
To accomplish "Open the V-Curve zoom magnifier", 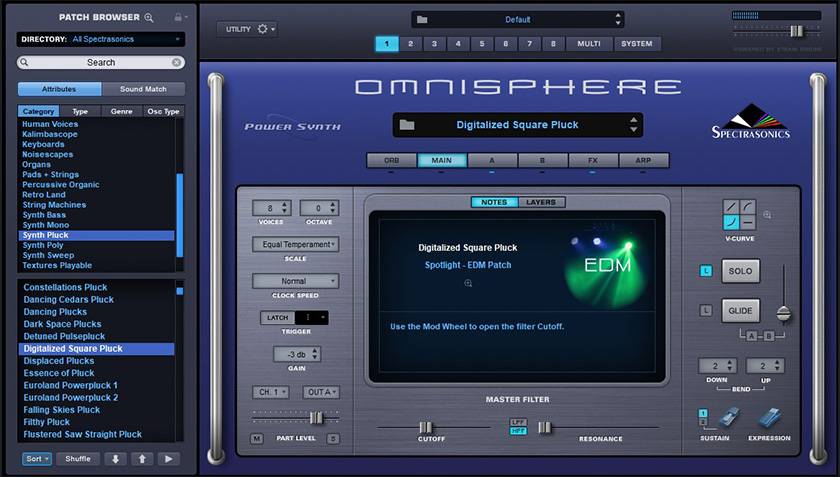I will 767,215.
